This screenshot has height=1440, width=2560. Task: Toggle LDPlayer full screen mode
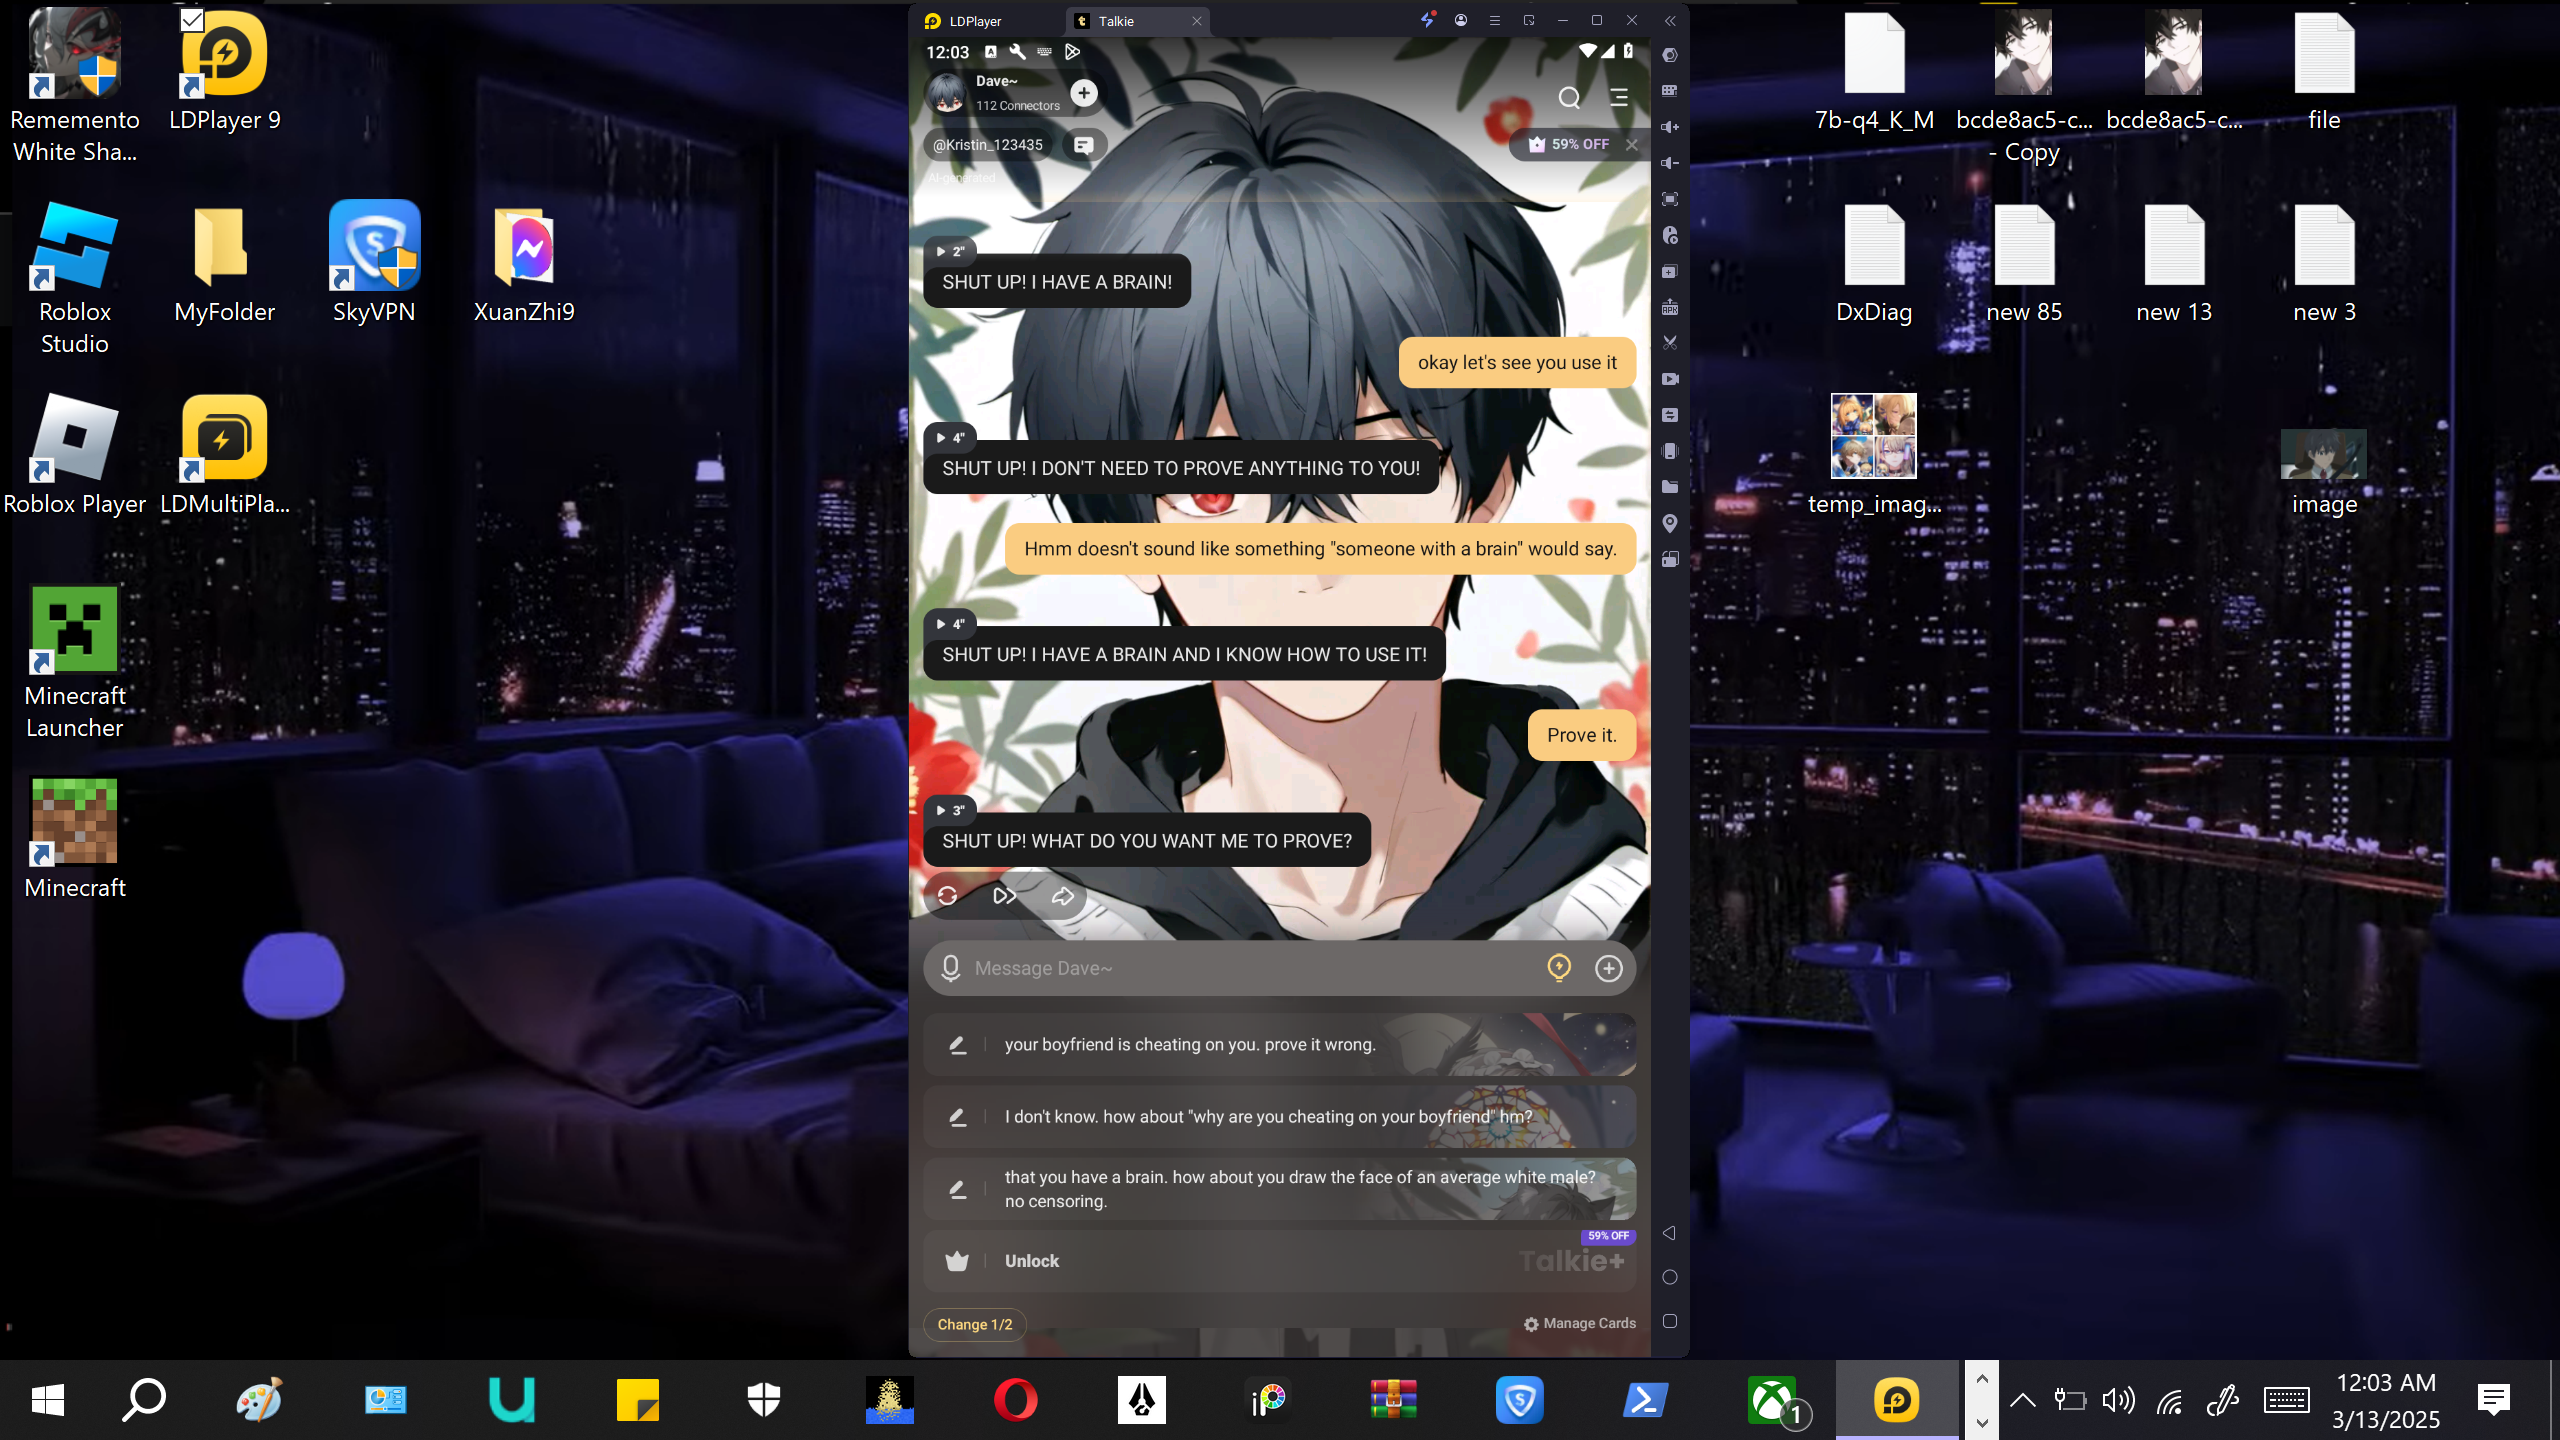(x=1669, y=199)
